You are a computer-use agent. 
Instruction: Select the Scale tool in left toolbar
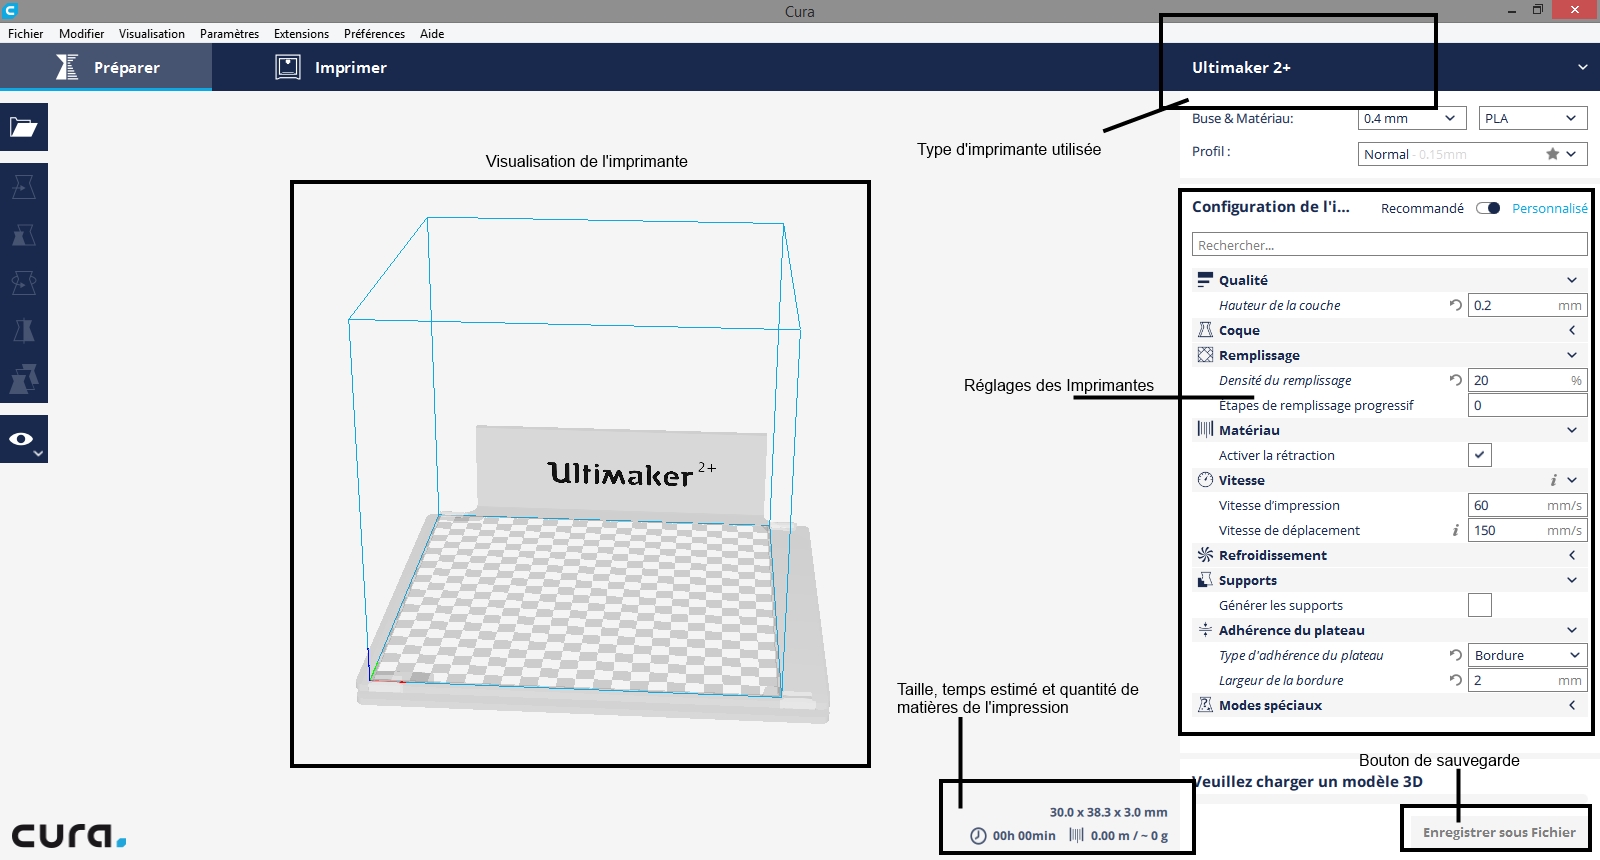23,235
